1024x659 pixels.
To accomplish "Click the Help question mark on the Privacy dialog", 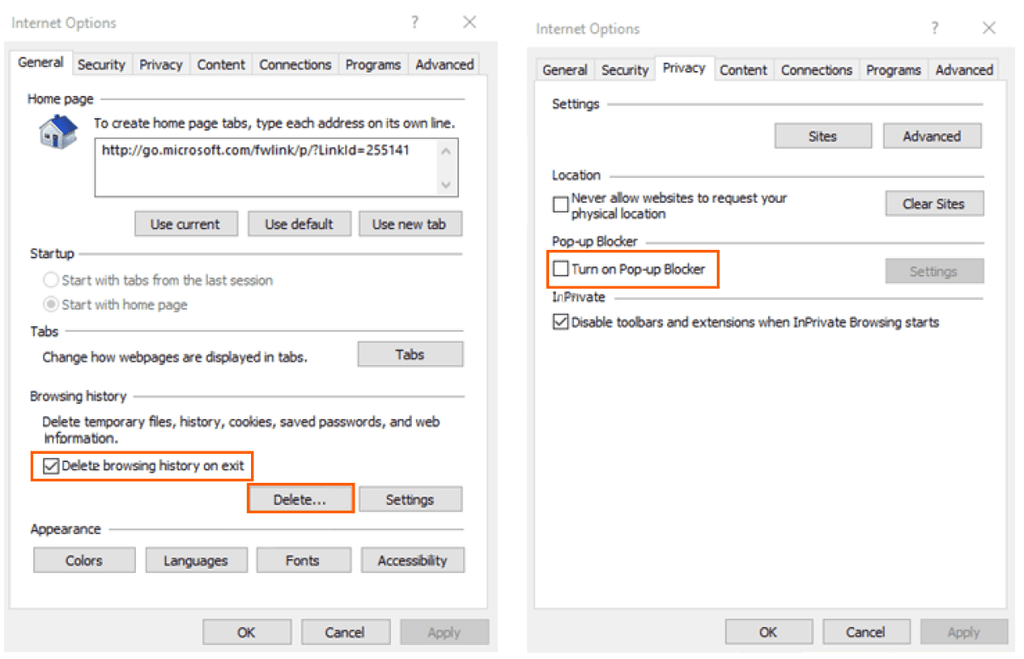I will [x=934, y=29].
